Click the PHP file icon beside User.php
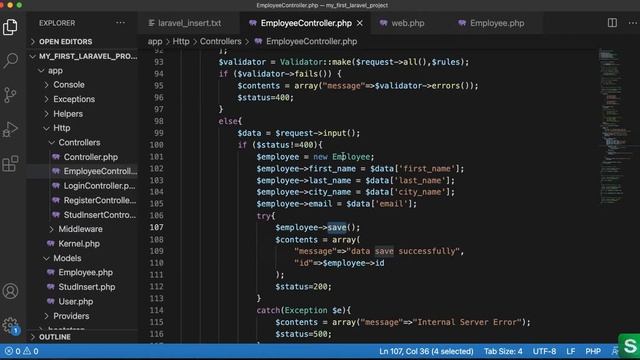The height and width of the screenshot is (360, 640). (x=51, y=302)
